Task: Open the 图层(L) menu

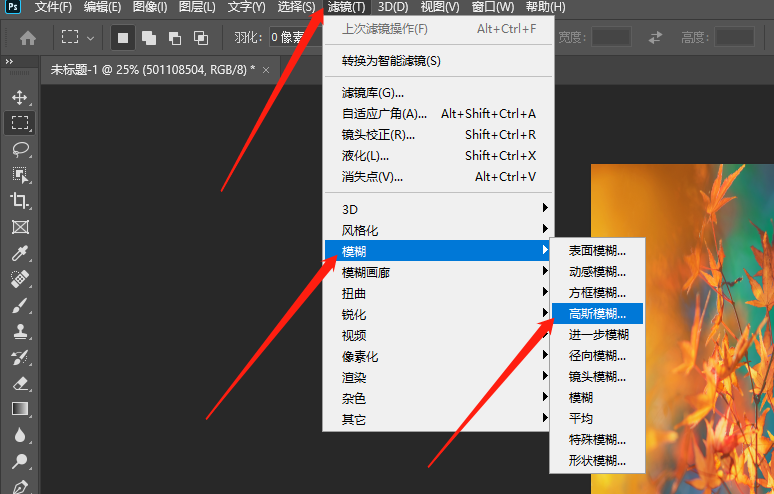Action: point(197,7)
